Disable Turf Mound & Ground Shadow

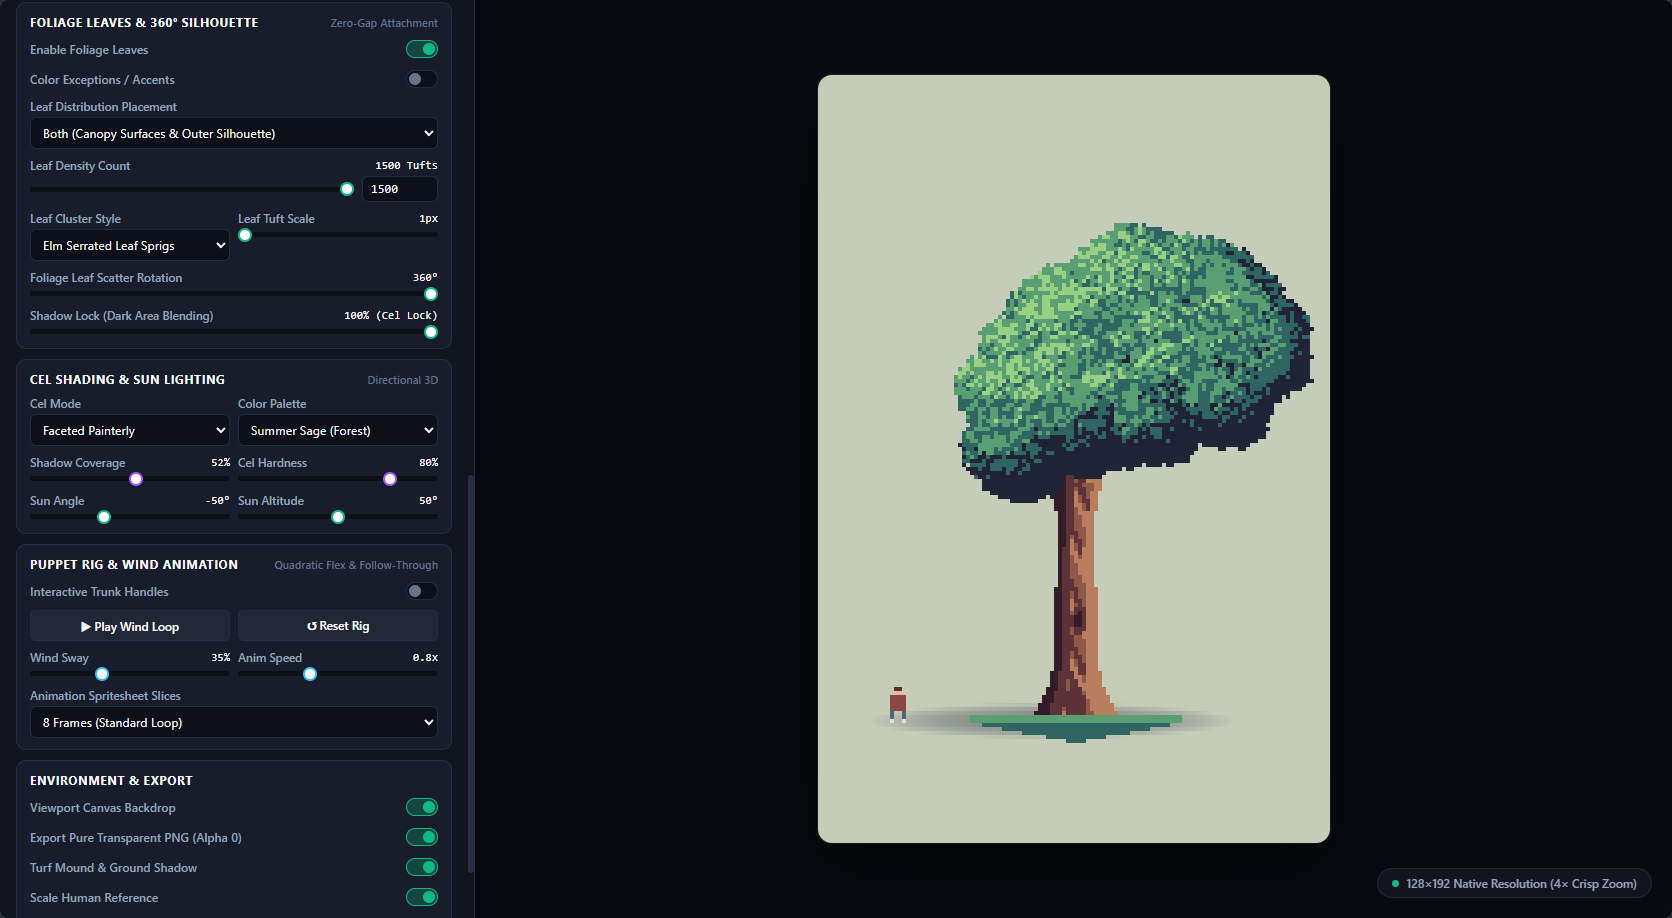click(422, 867)
